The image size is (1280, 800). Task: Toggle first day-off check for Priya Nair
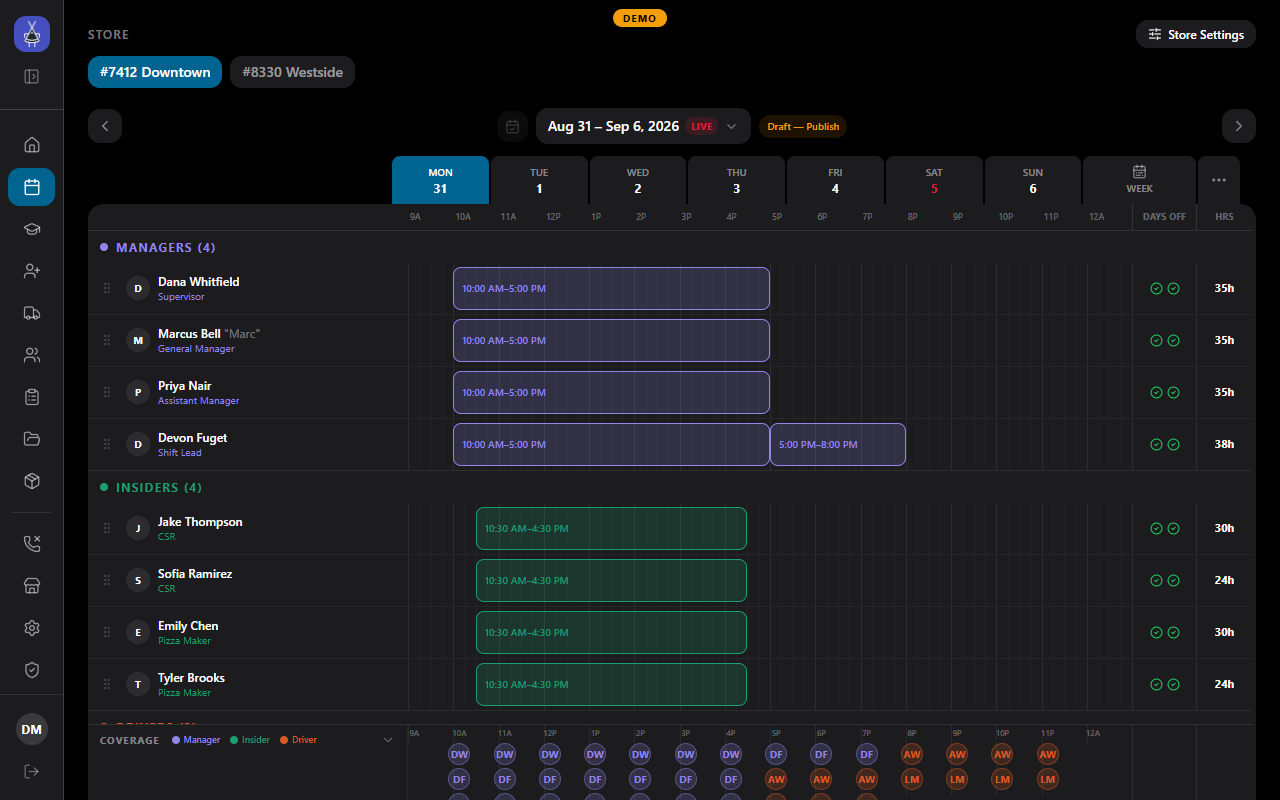coord(1156,392)
